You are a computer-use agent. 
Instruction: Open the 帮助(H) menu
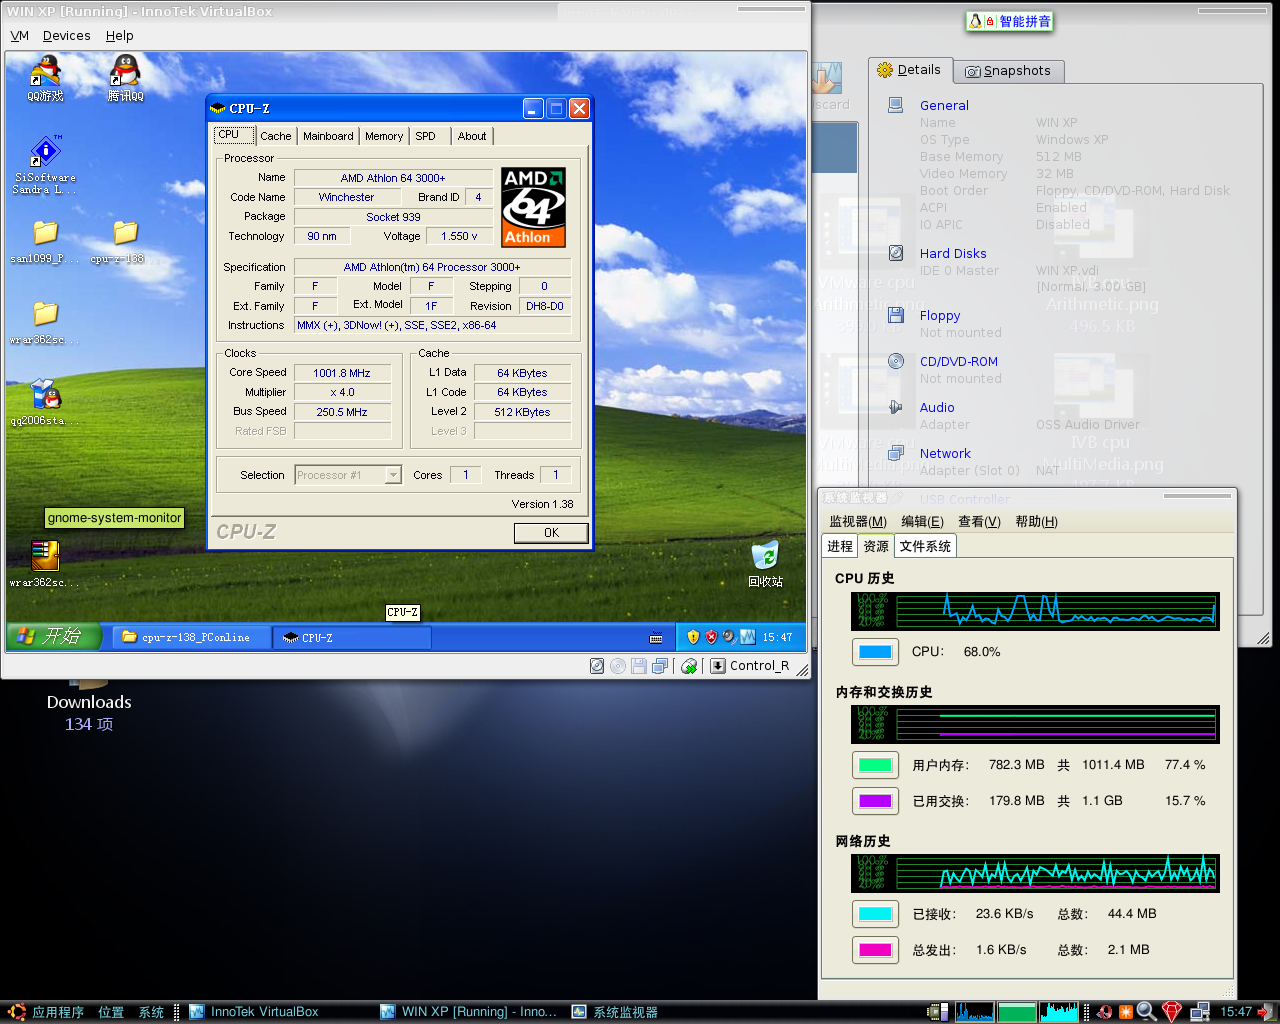tap(1036, 521)
